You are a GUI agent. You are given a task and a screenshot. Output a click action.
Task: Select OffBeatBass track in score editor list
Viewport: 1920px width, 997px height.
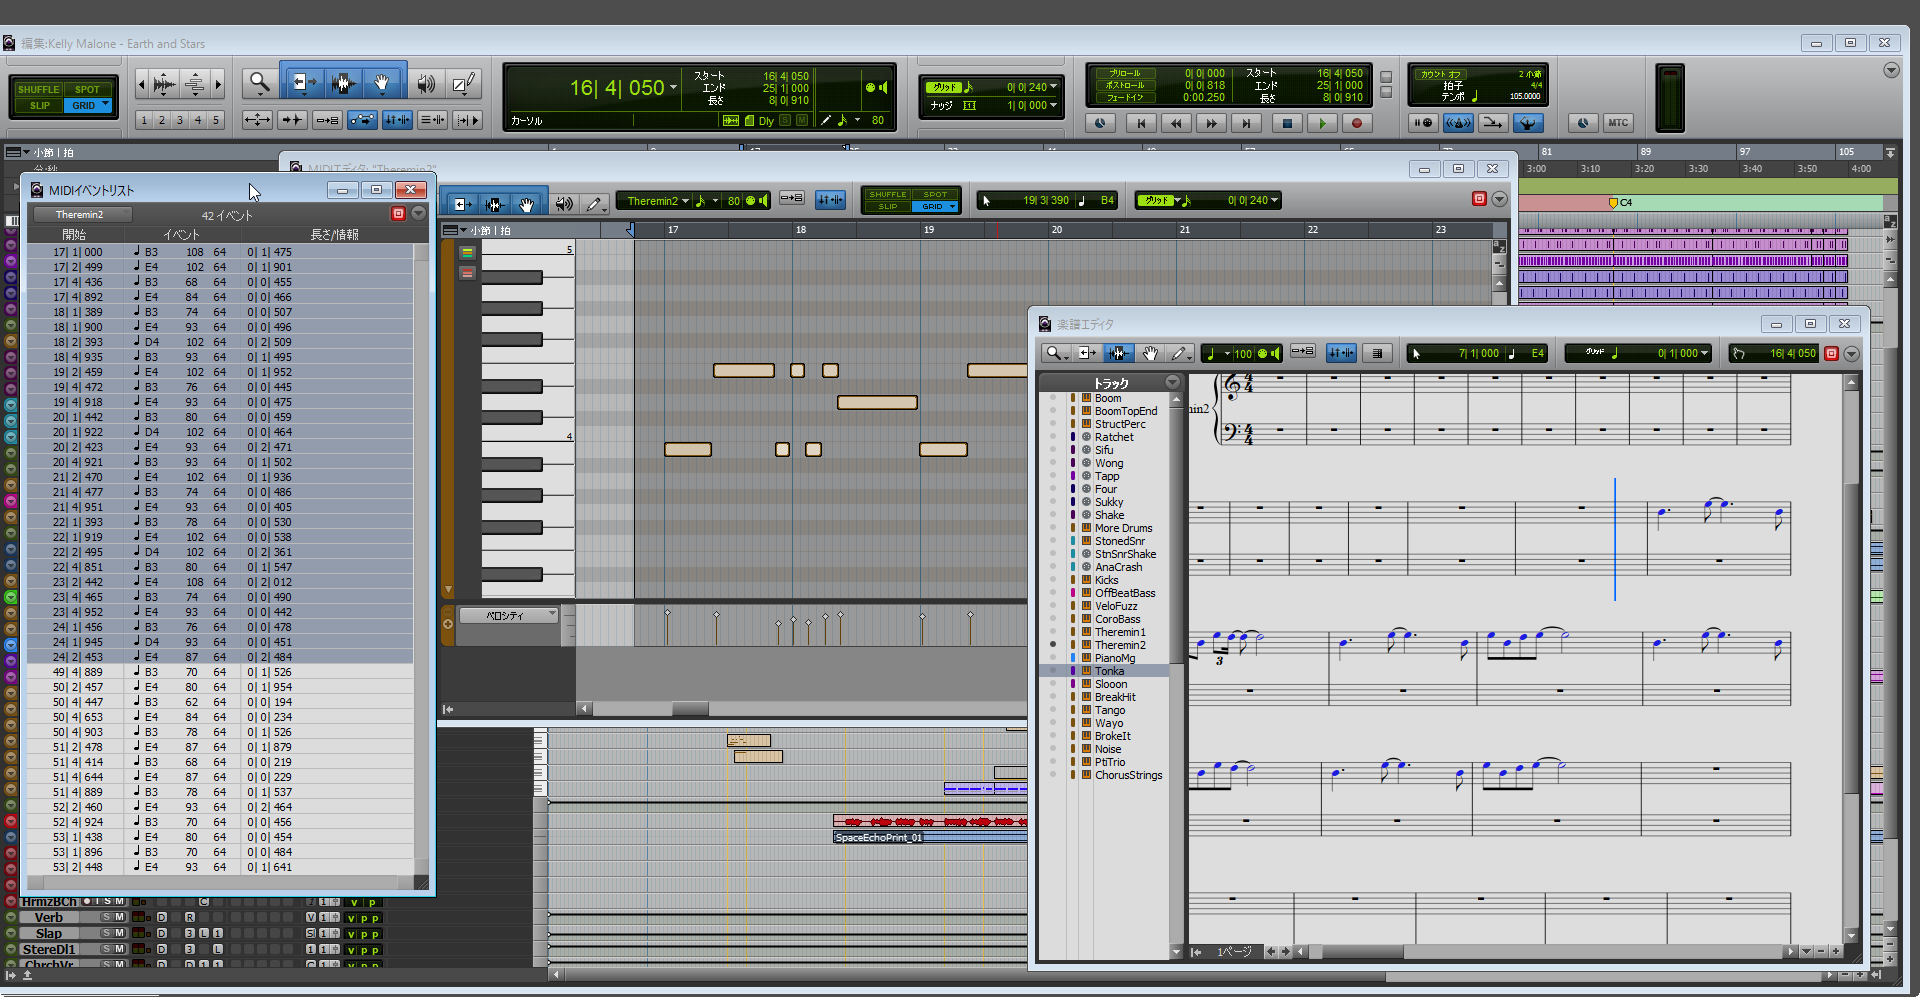1125,593
